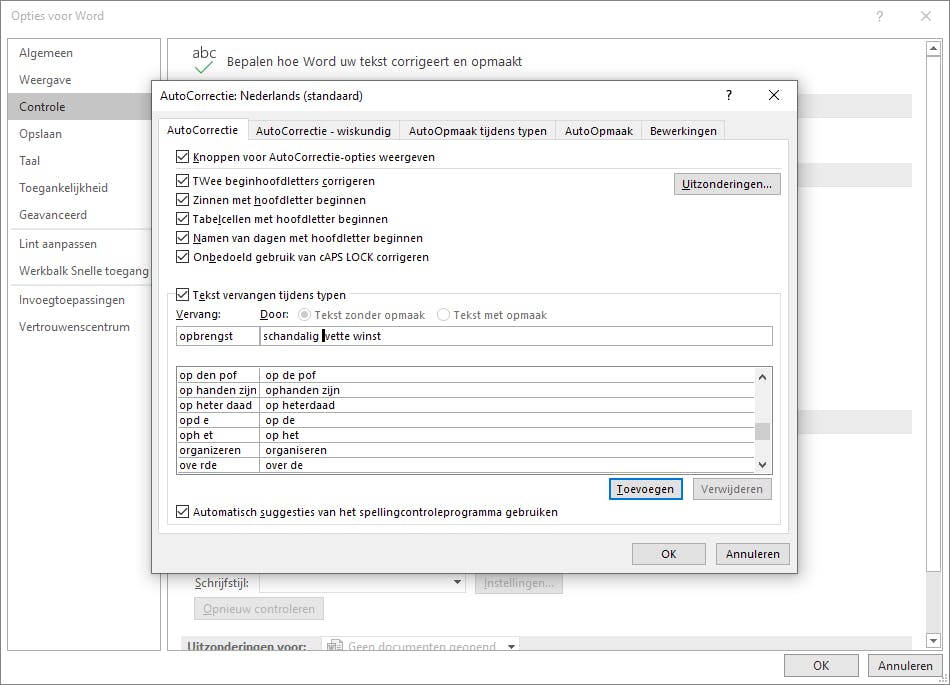Image resolution: width=950 pixels, height=685 pixels.
Task: Open the Taal options category
Action: [x=80, y=160]
